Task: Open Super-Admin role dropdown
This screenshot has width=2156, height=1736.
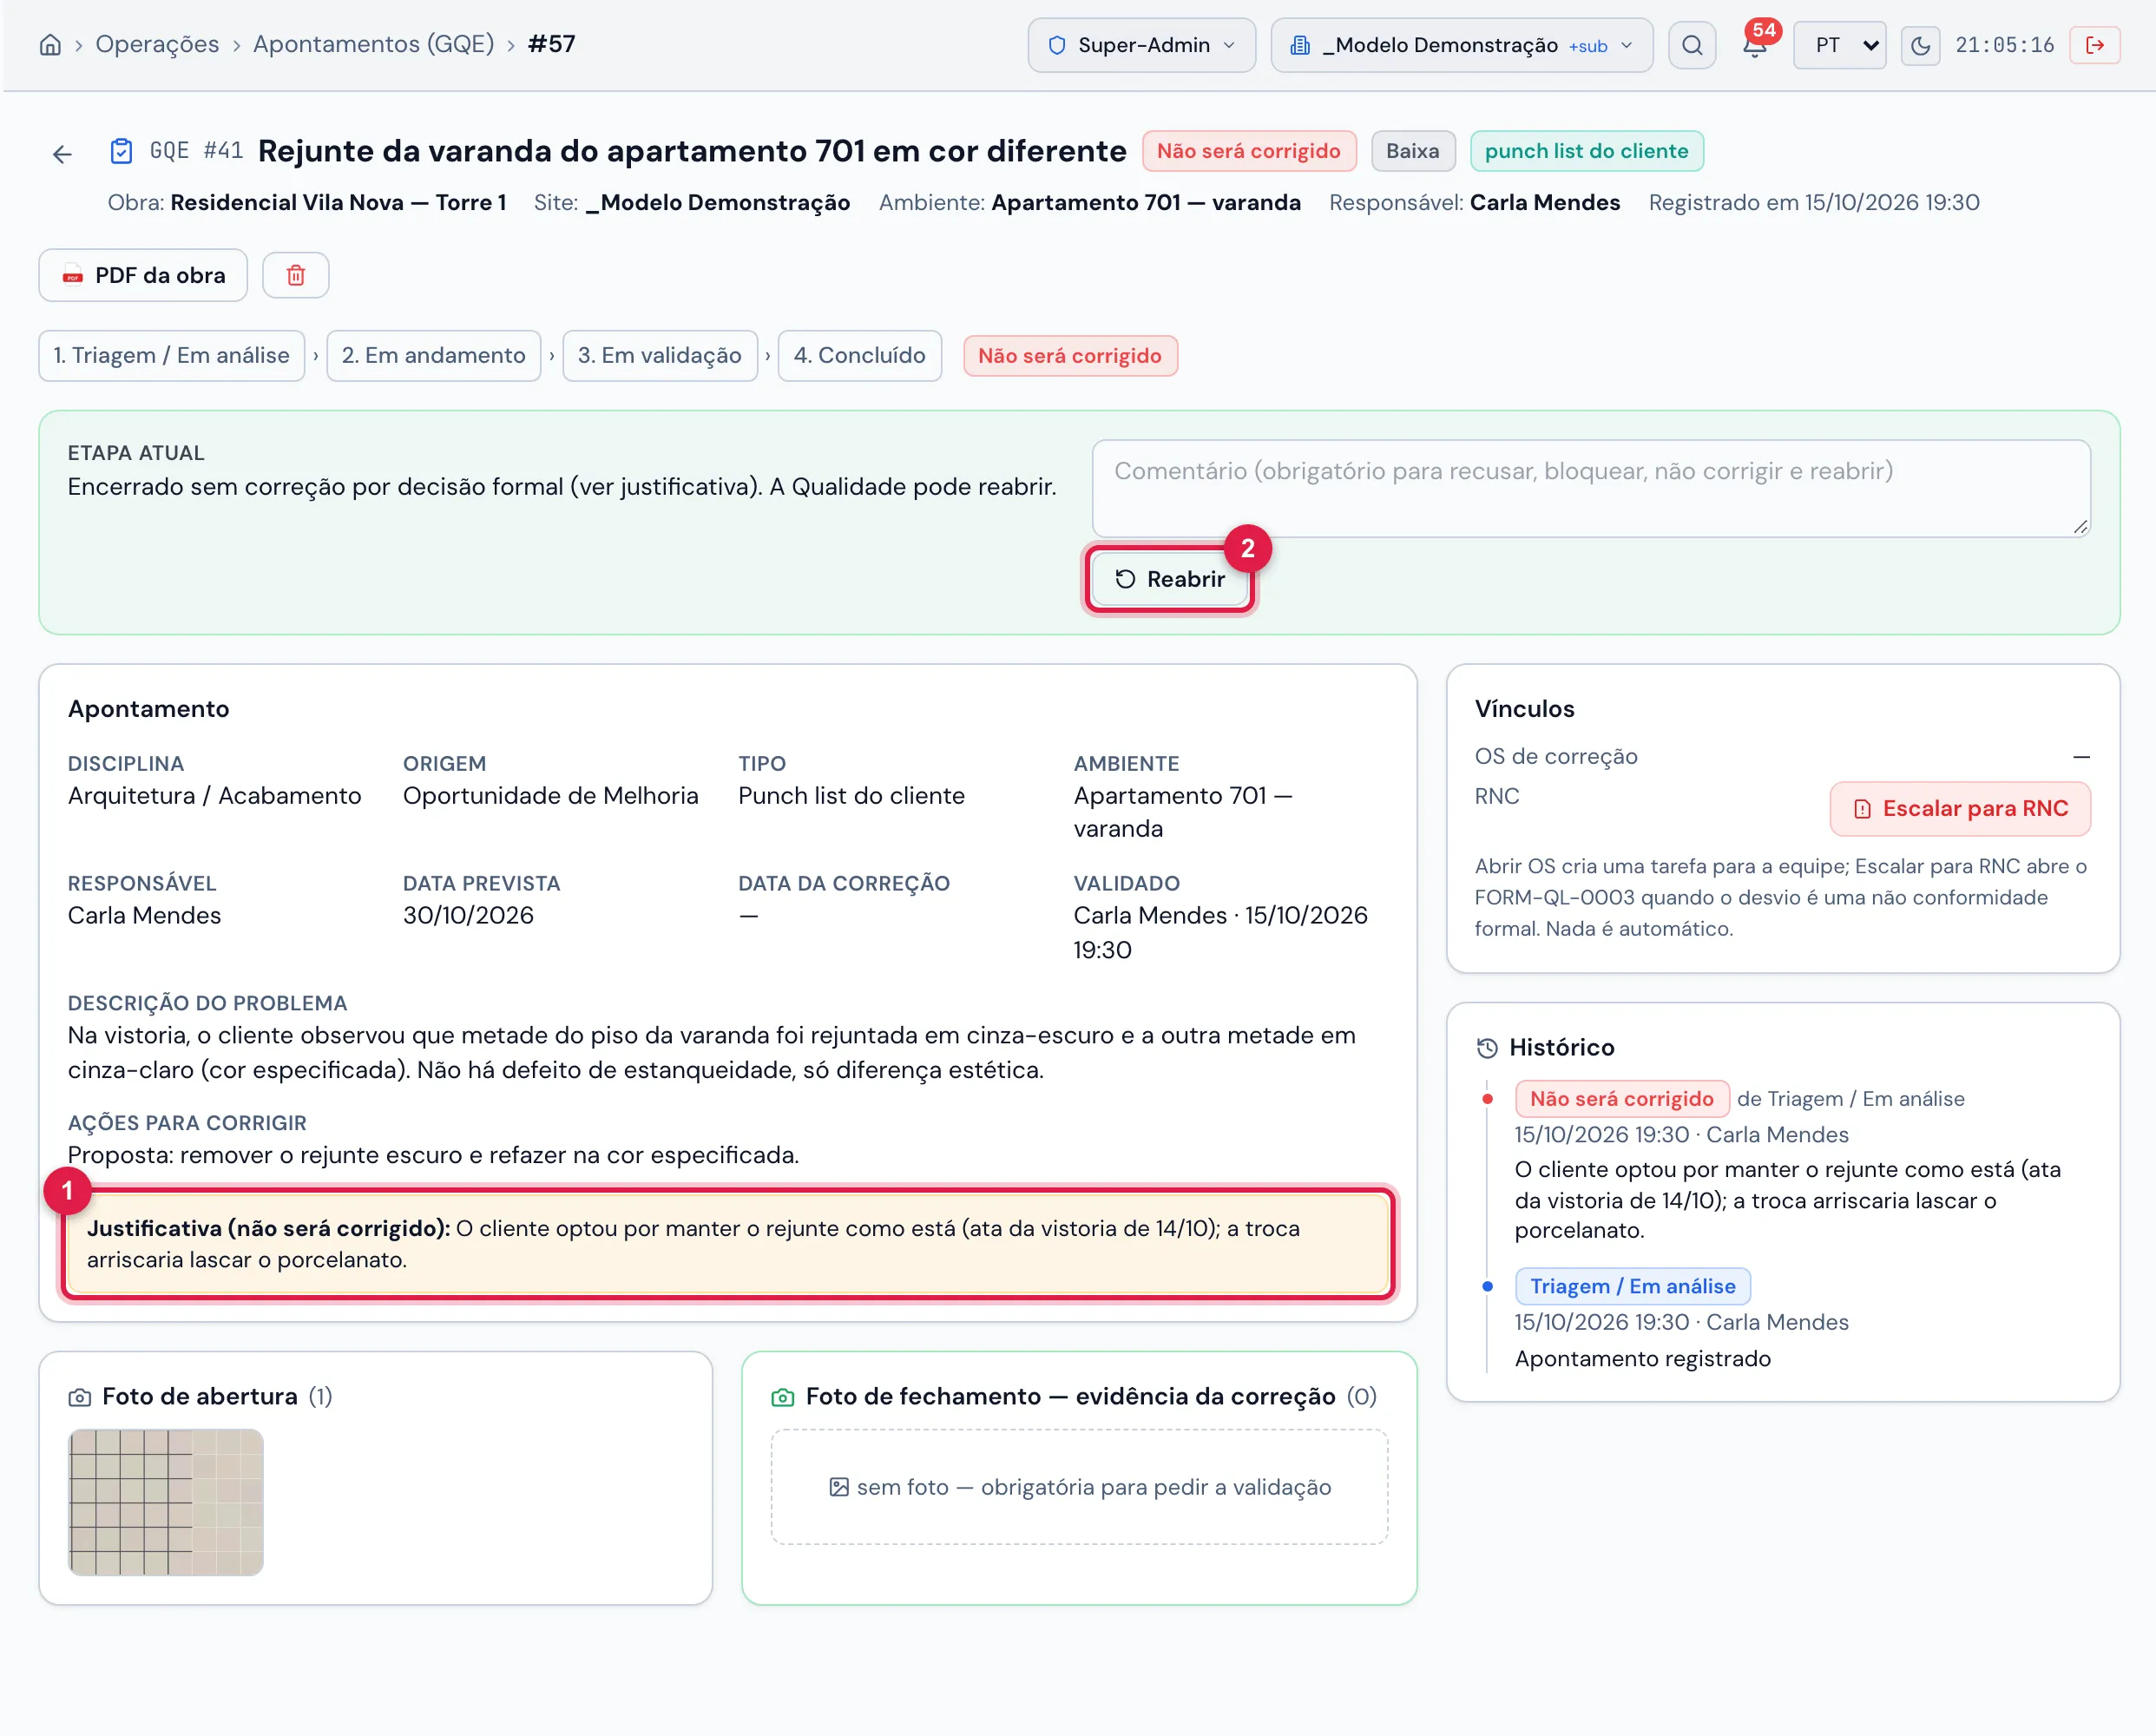Action: pos(1141,45)
